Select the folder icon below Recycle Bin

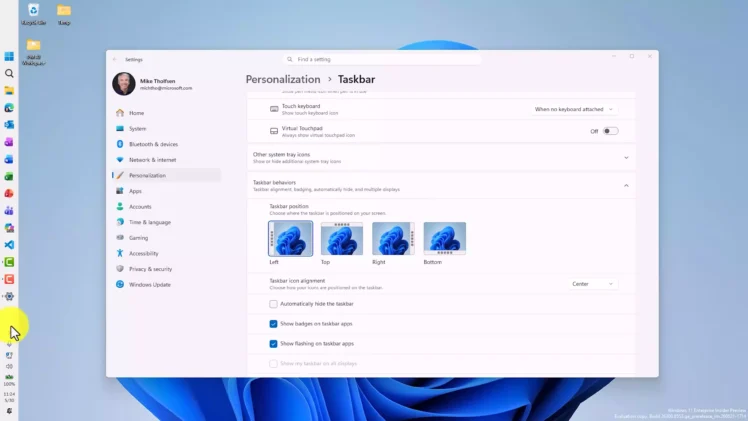tap(33, 52)
